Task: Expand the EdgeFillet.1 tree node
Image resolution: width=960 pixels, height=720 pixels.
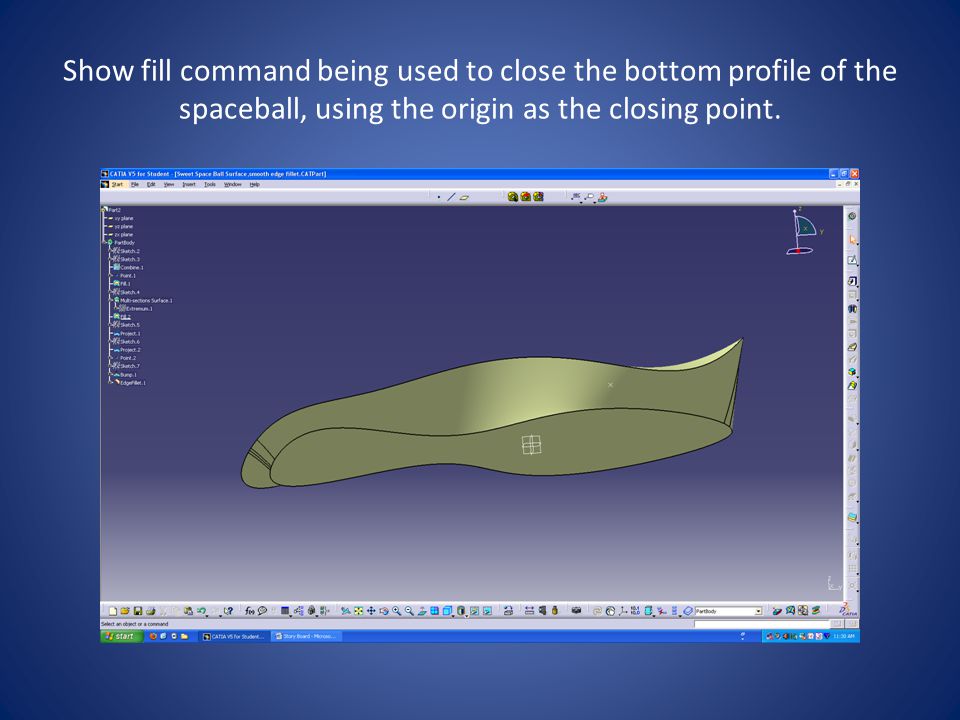Action: [x=111, y=383]
